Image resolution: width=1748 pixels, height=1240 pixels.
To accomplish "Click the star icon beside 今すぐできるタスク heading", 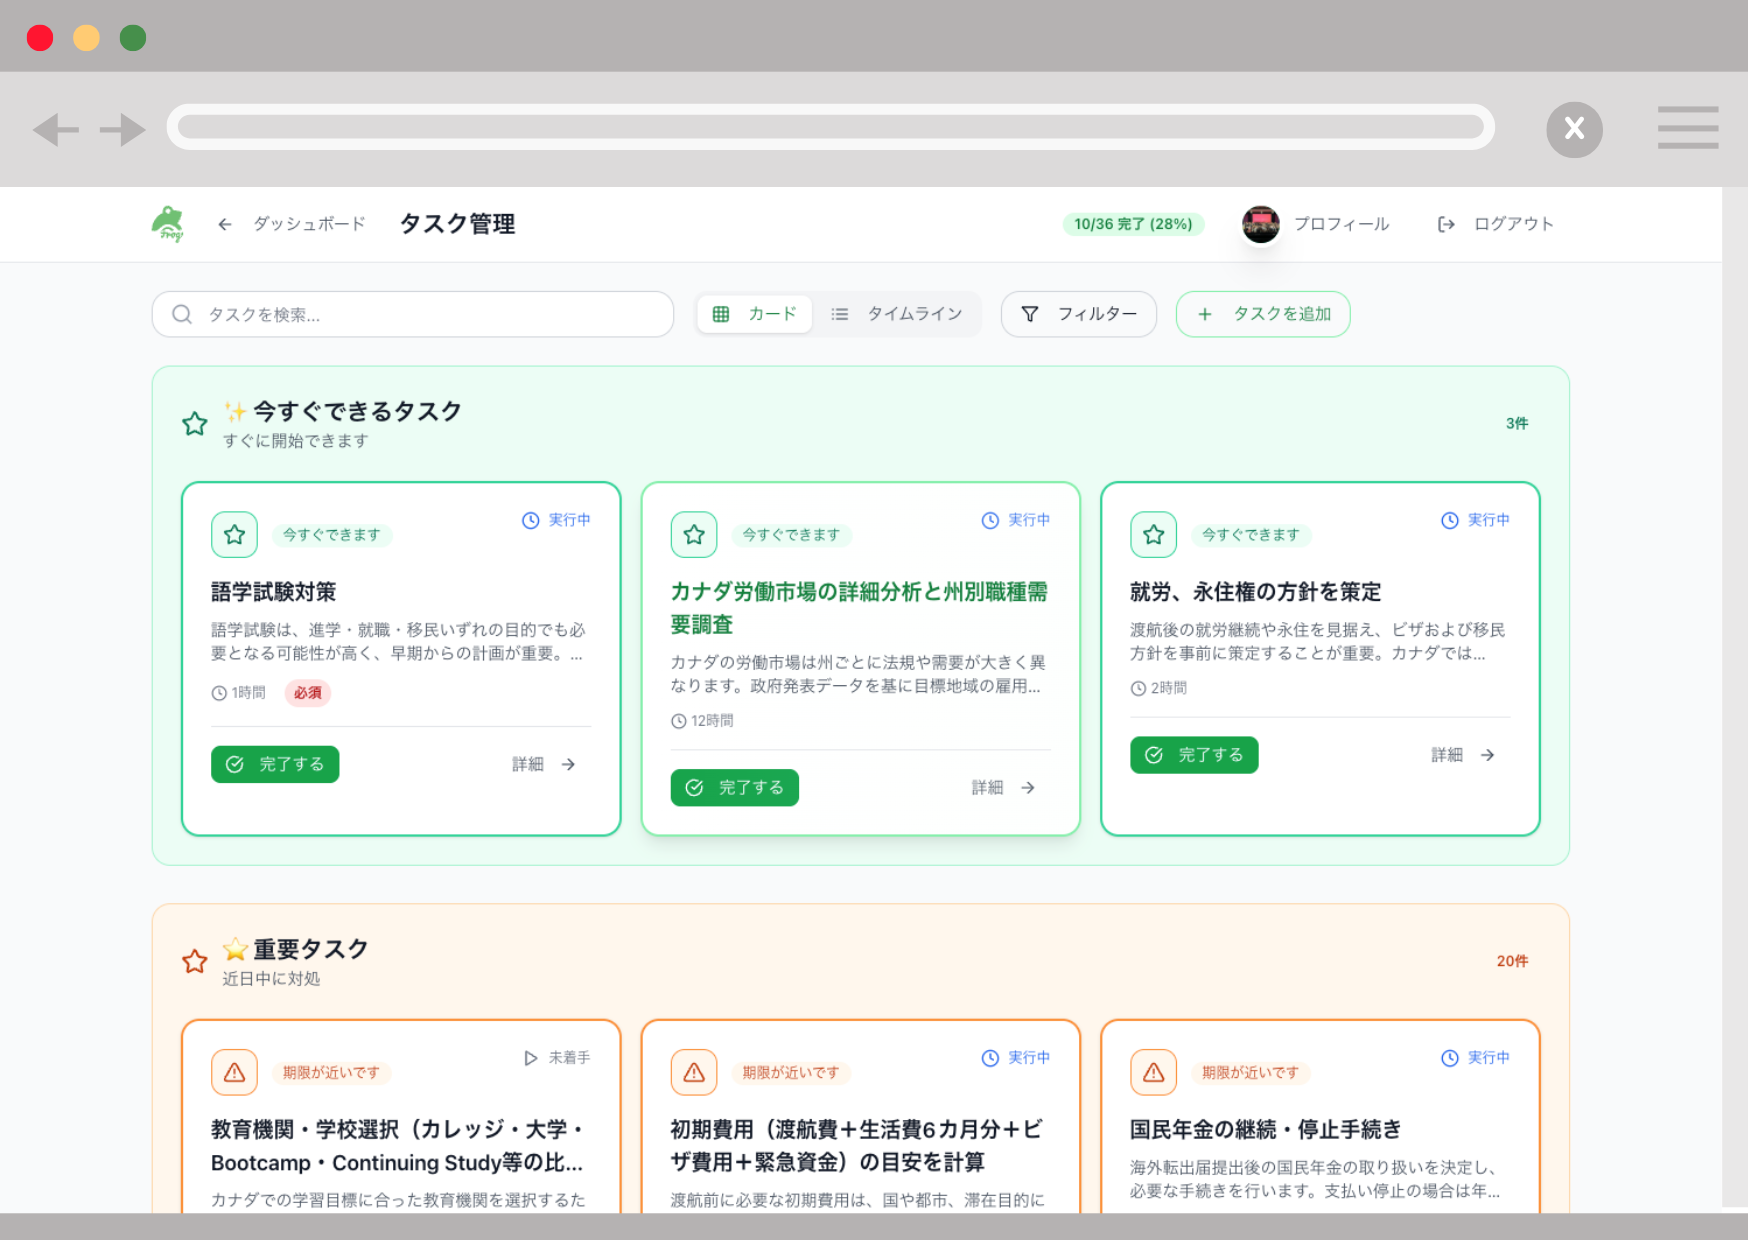I will pyautogui.click(x=195, y=424).
